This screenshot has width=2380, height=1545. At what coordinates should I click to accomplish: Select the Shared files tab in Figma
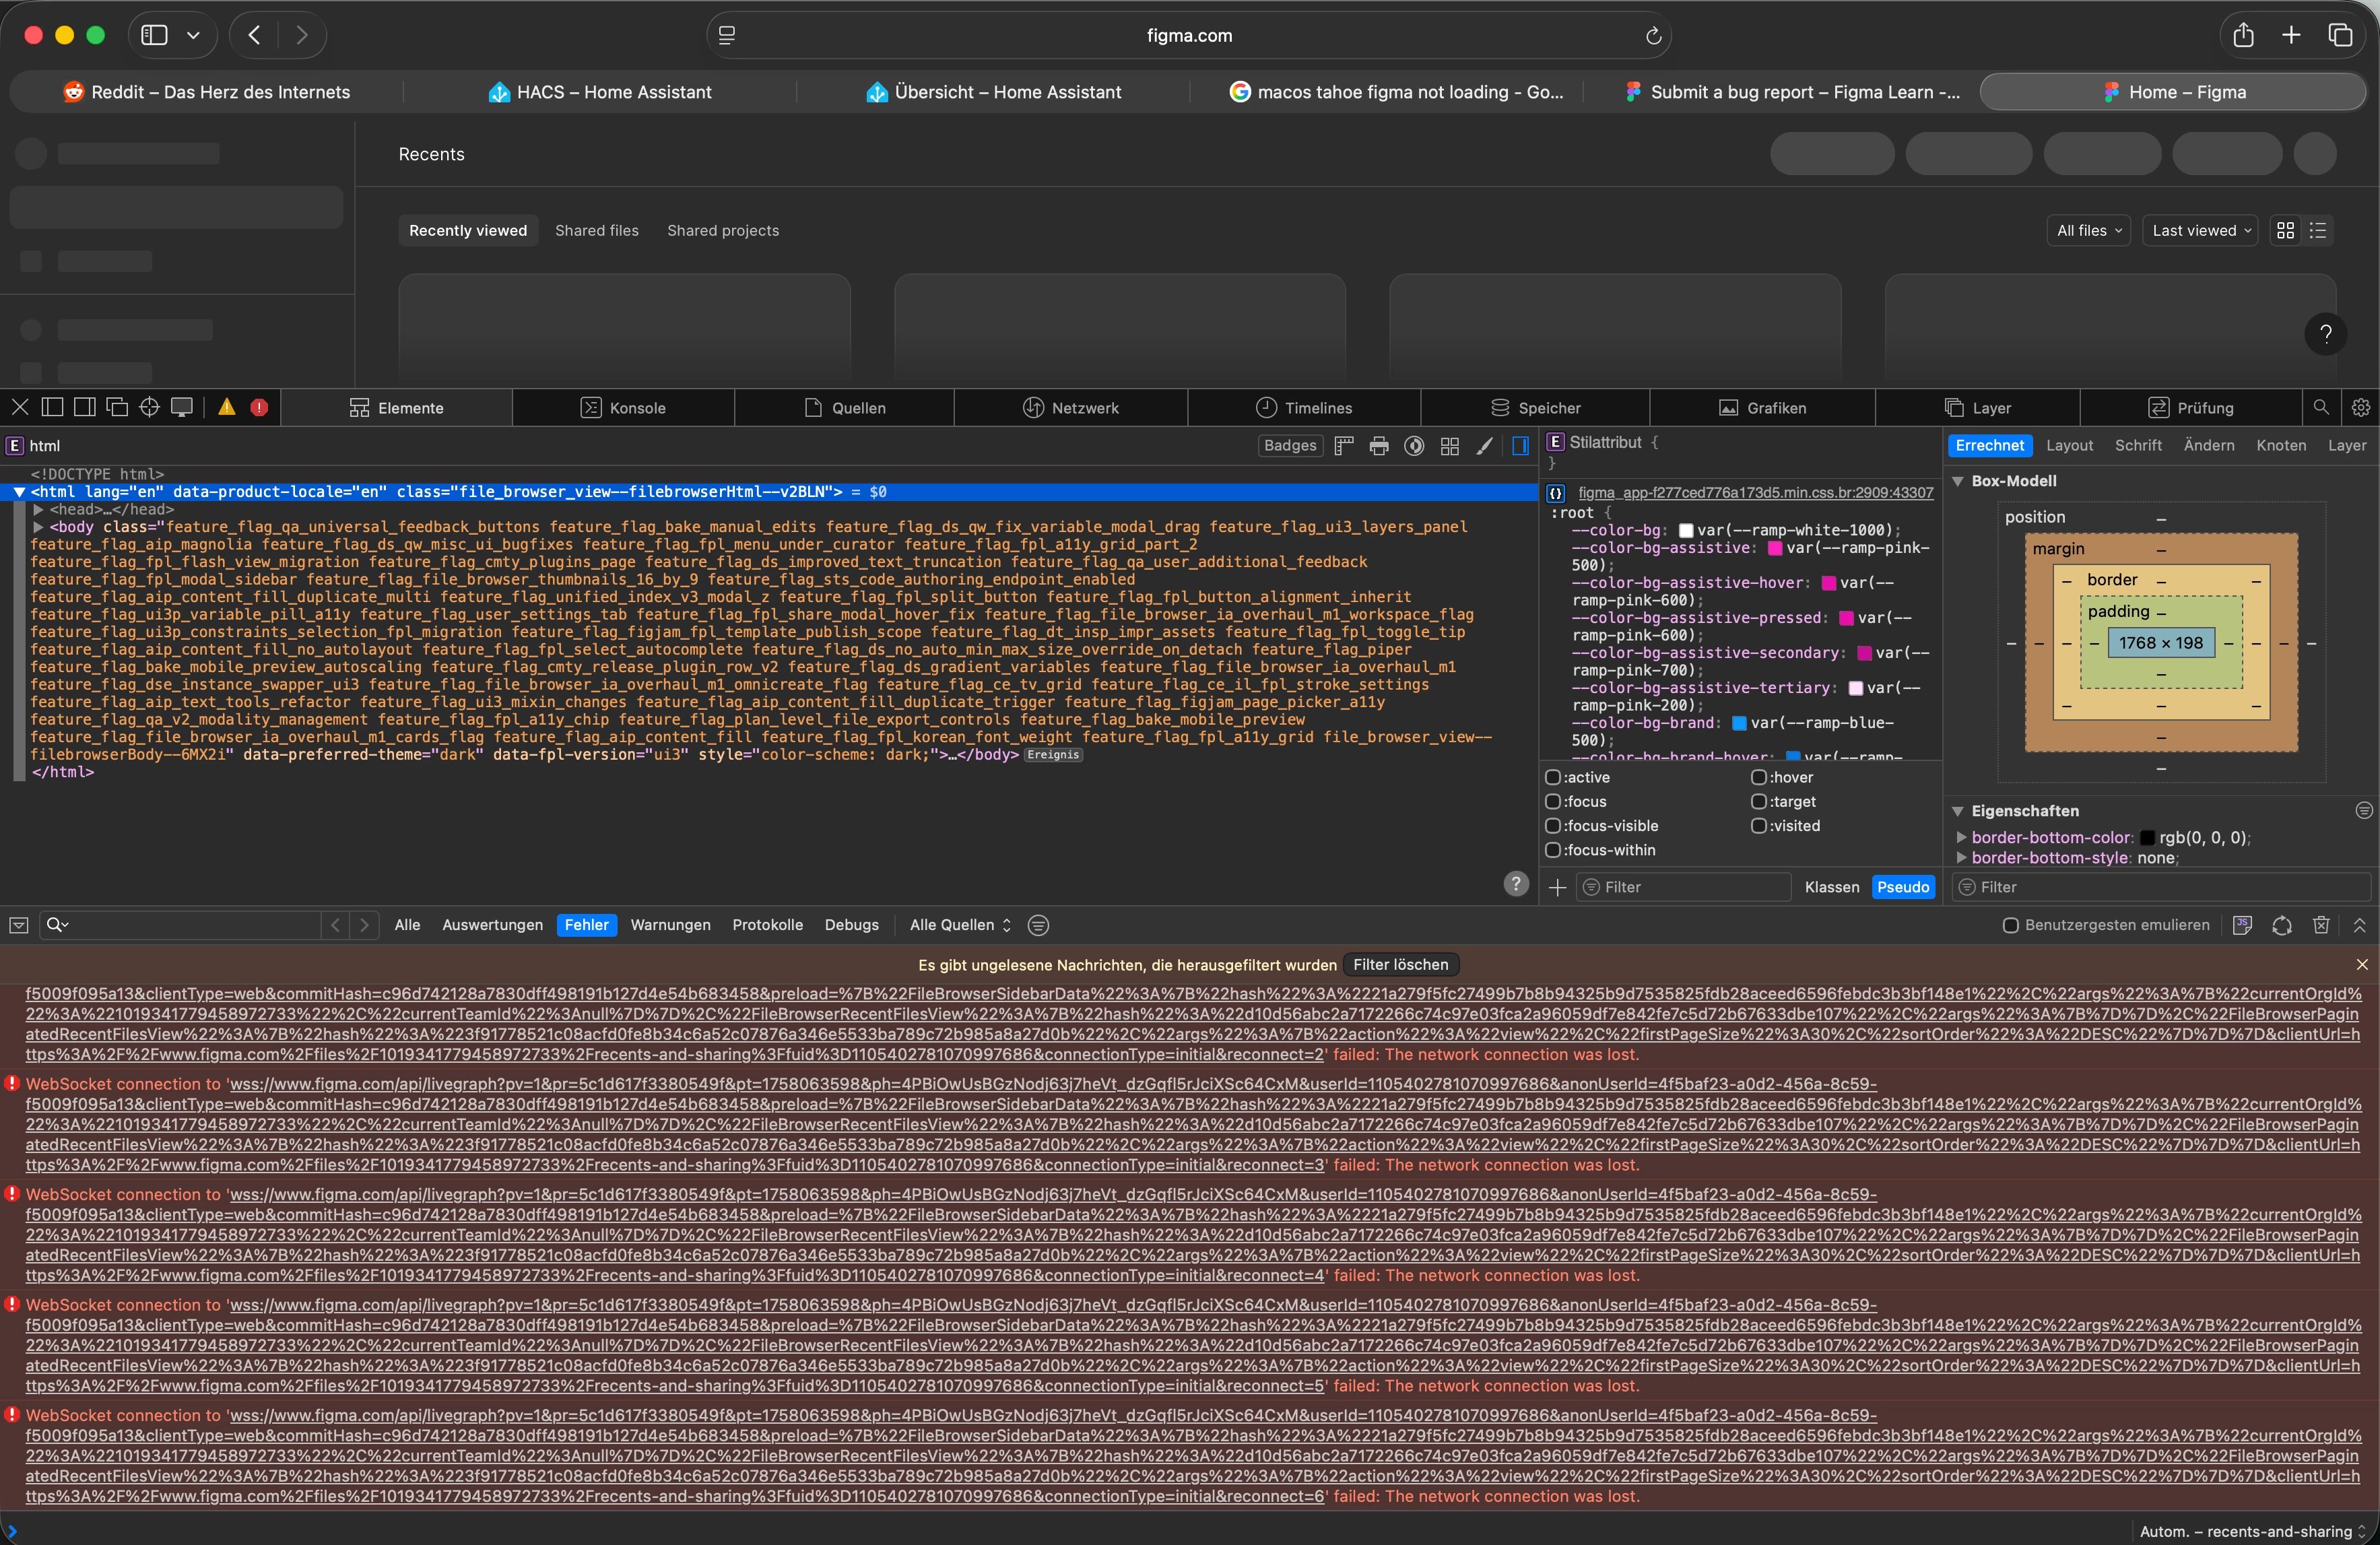point(597,230)
